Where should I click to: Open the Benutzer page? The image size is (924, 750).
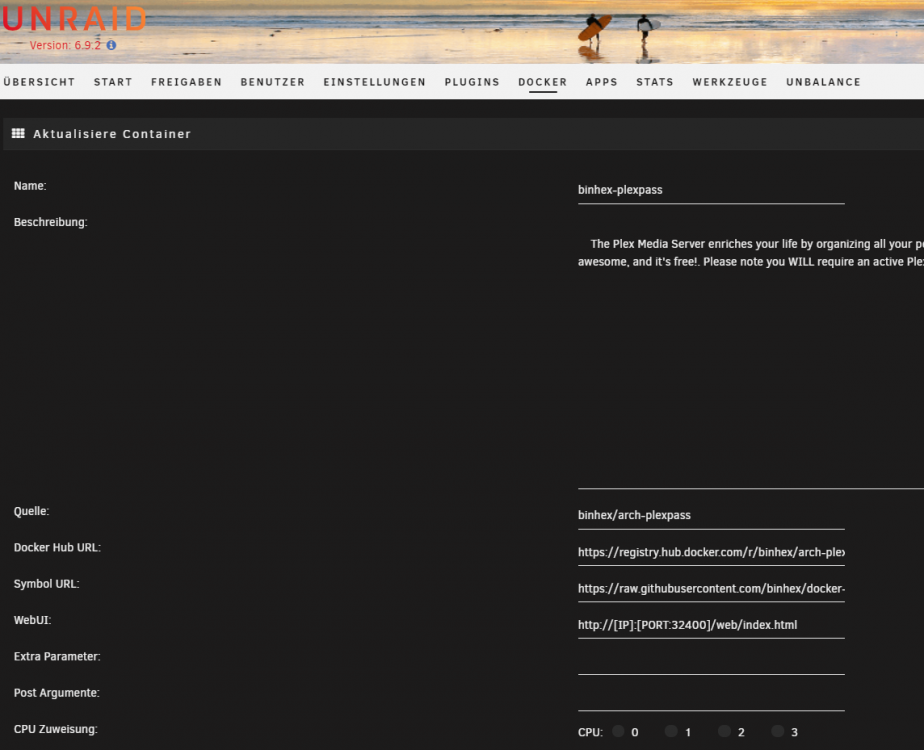click(x=273, y=82)
